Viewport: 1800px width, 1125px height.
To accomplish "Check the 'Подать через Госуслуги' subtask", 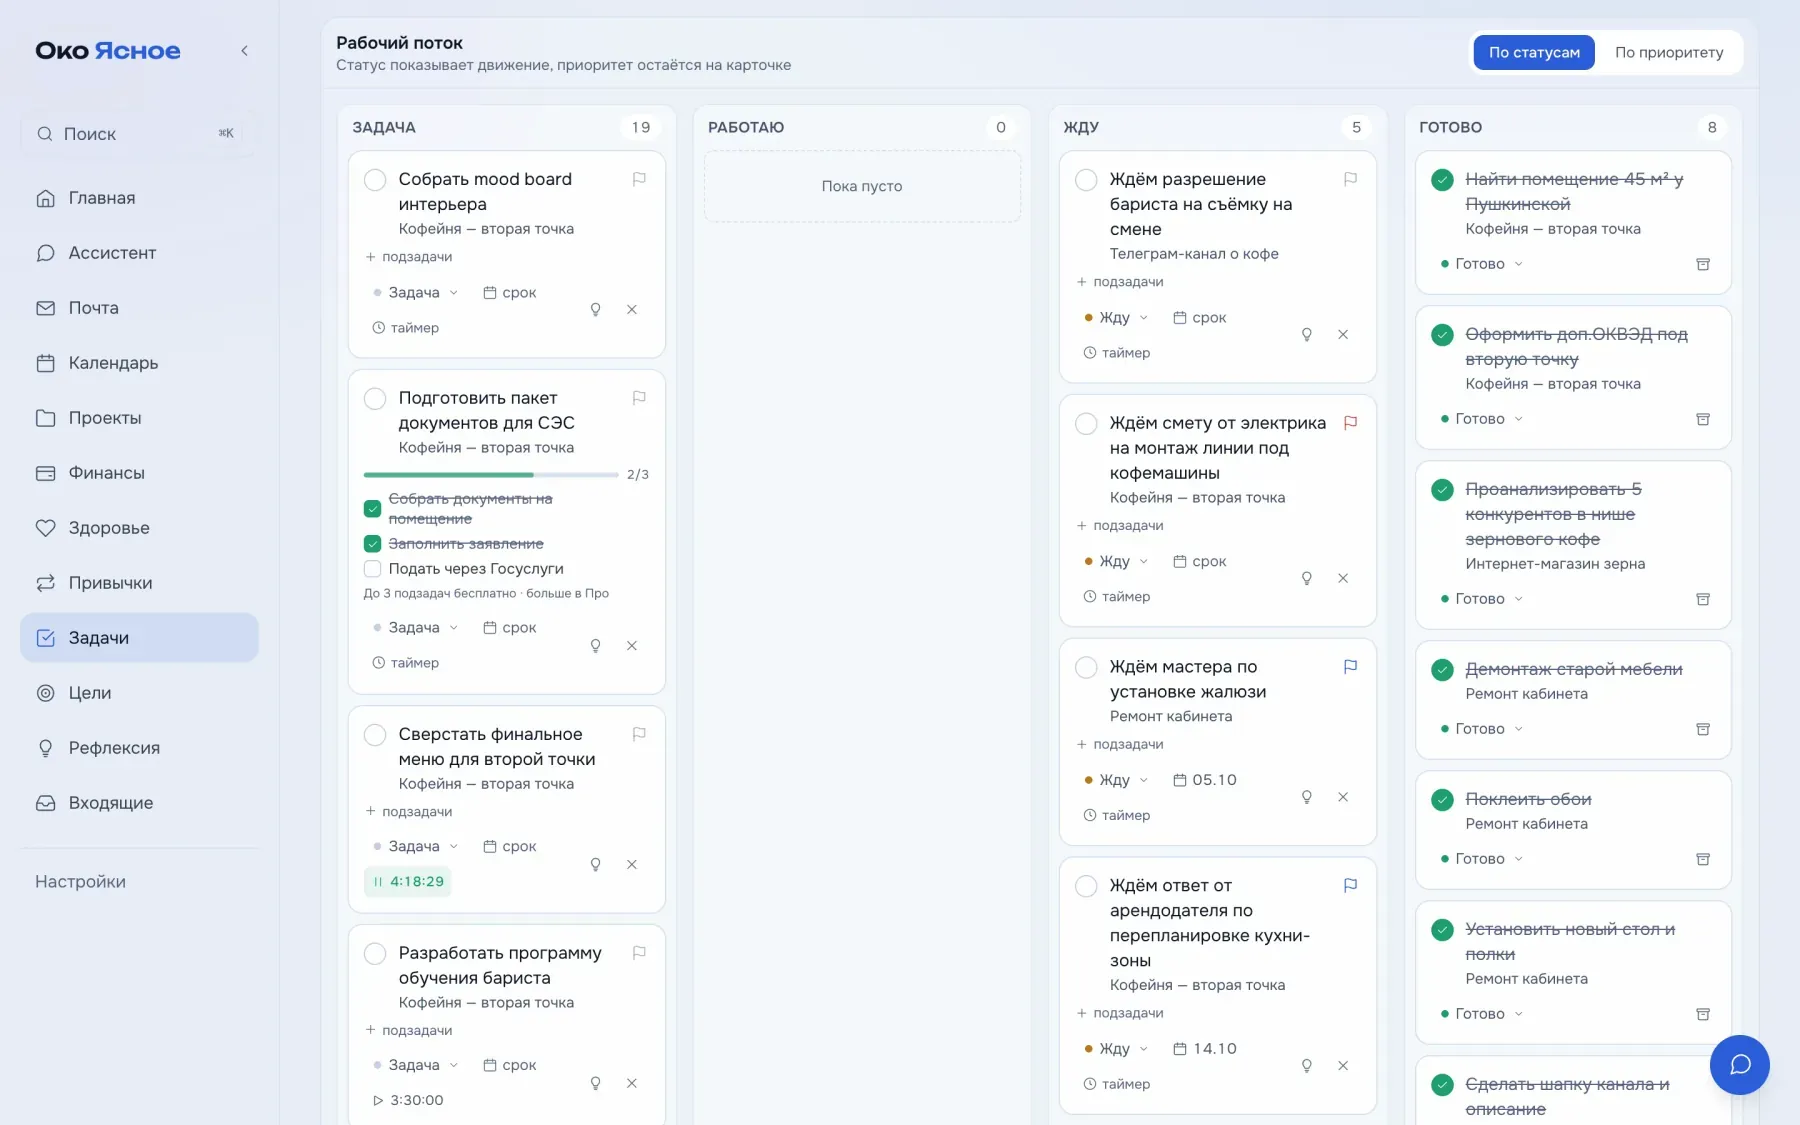I will 372,569.
